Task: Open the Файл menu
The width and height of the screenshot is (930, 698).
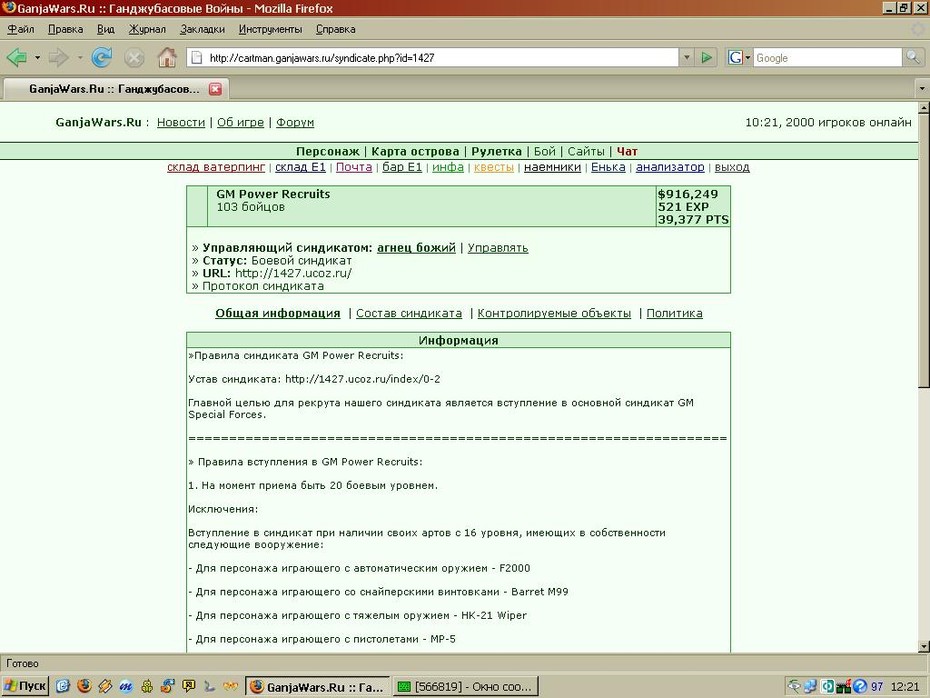Action: [21, 29]
